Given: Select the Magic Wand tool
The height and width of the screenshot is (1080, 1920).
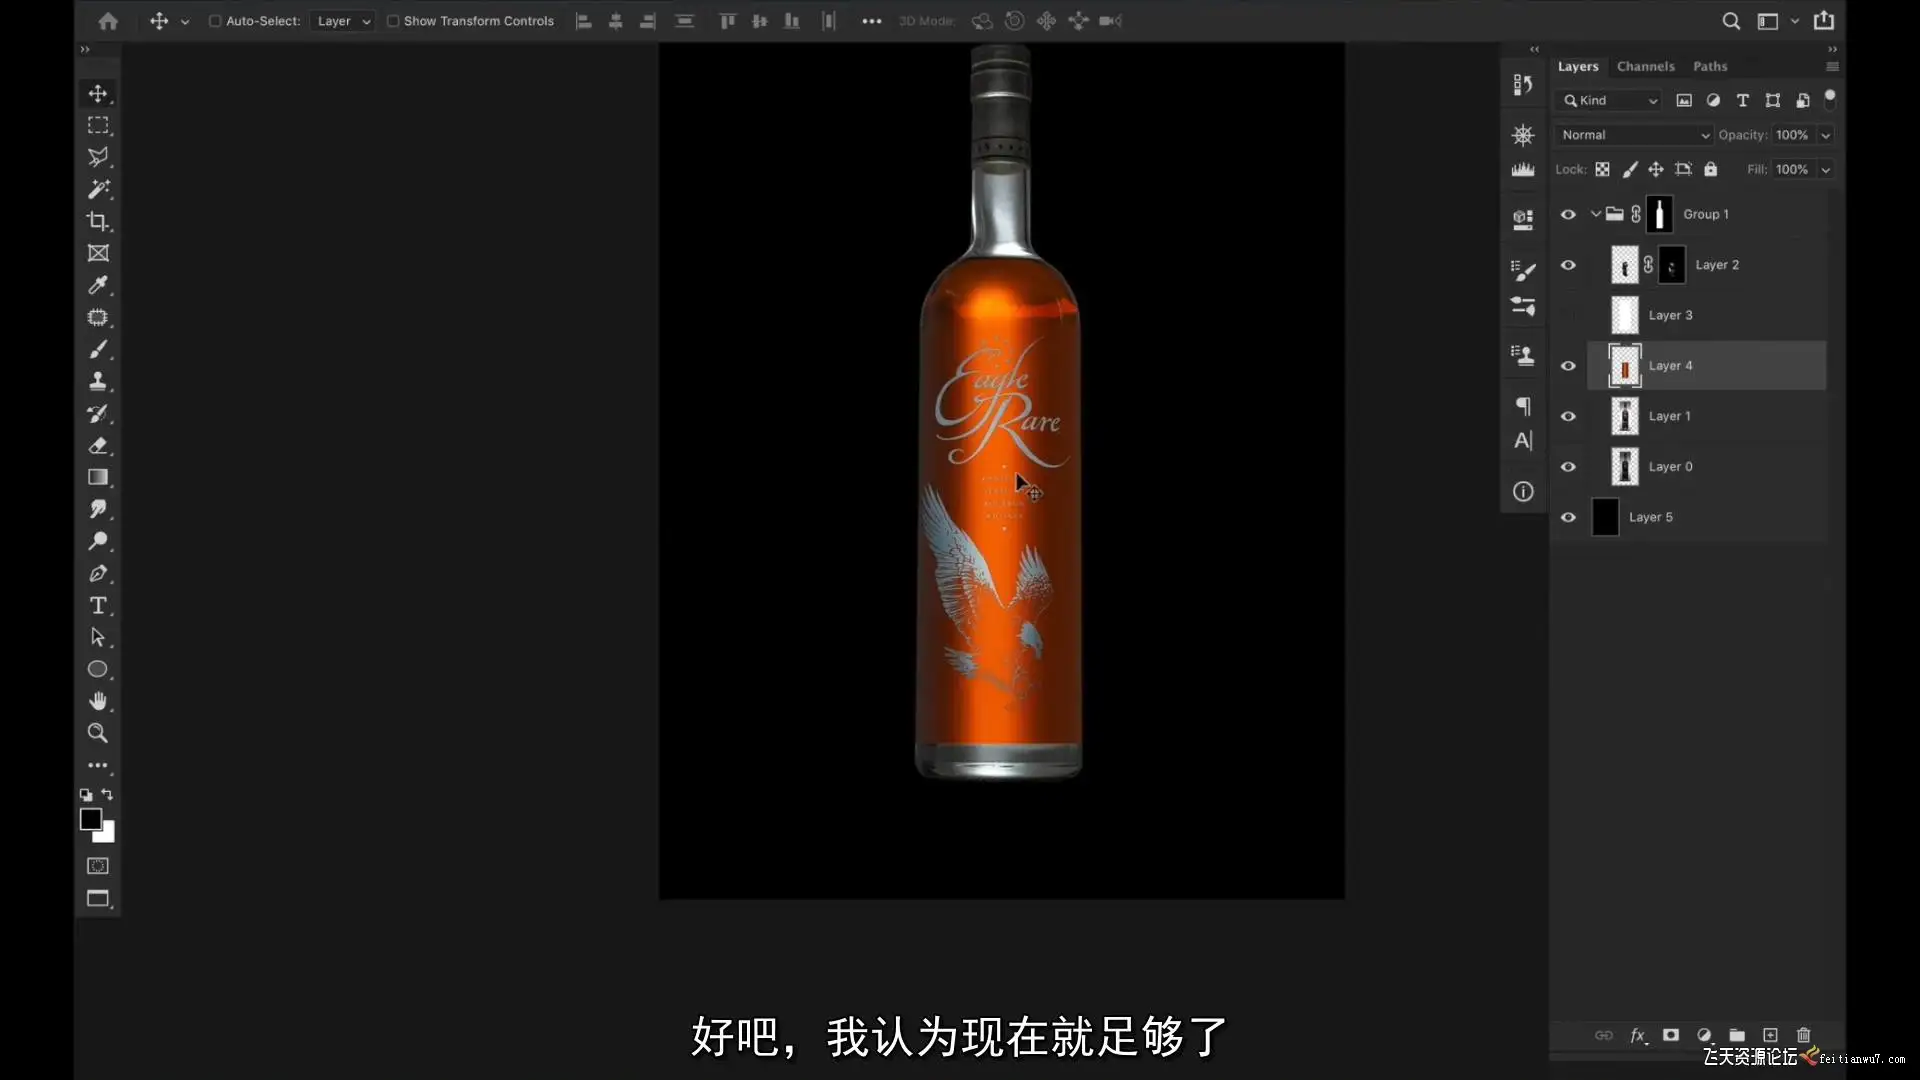Looking at the screenshot, I should pos(97,189).
